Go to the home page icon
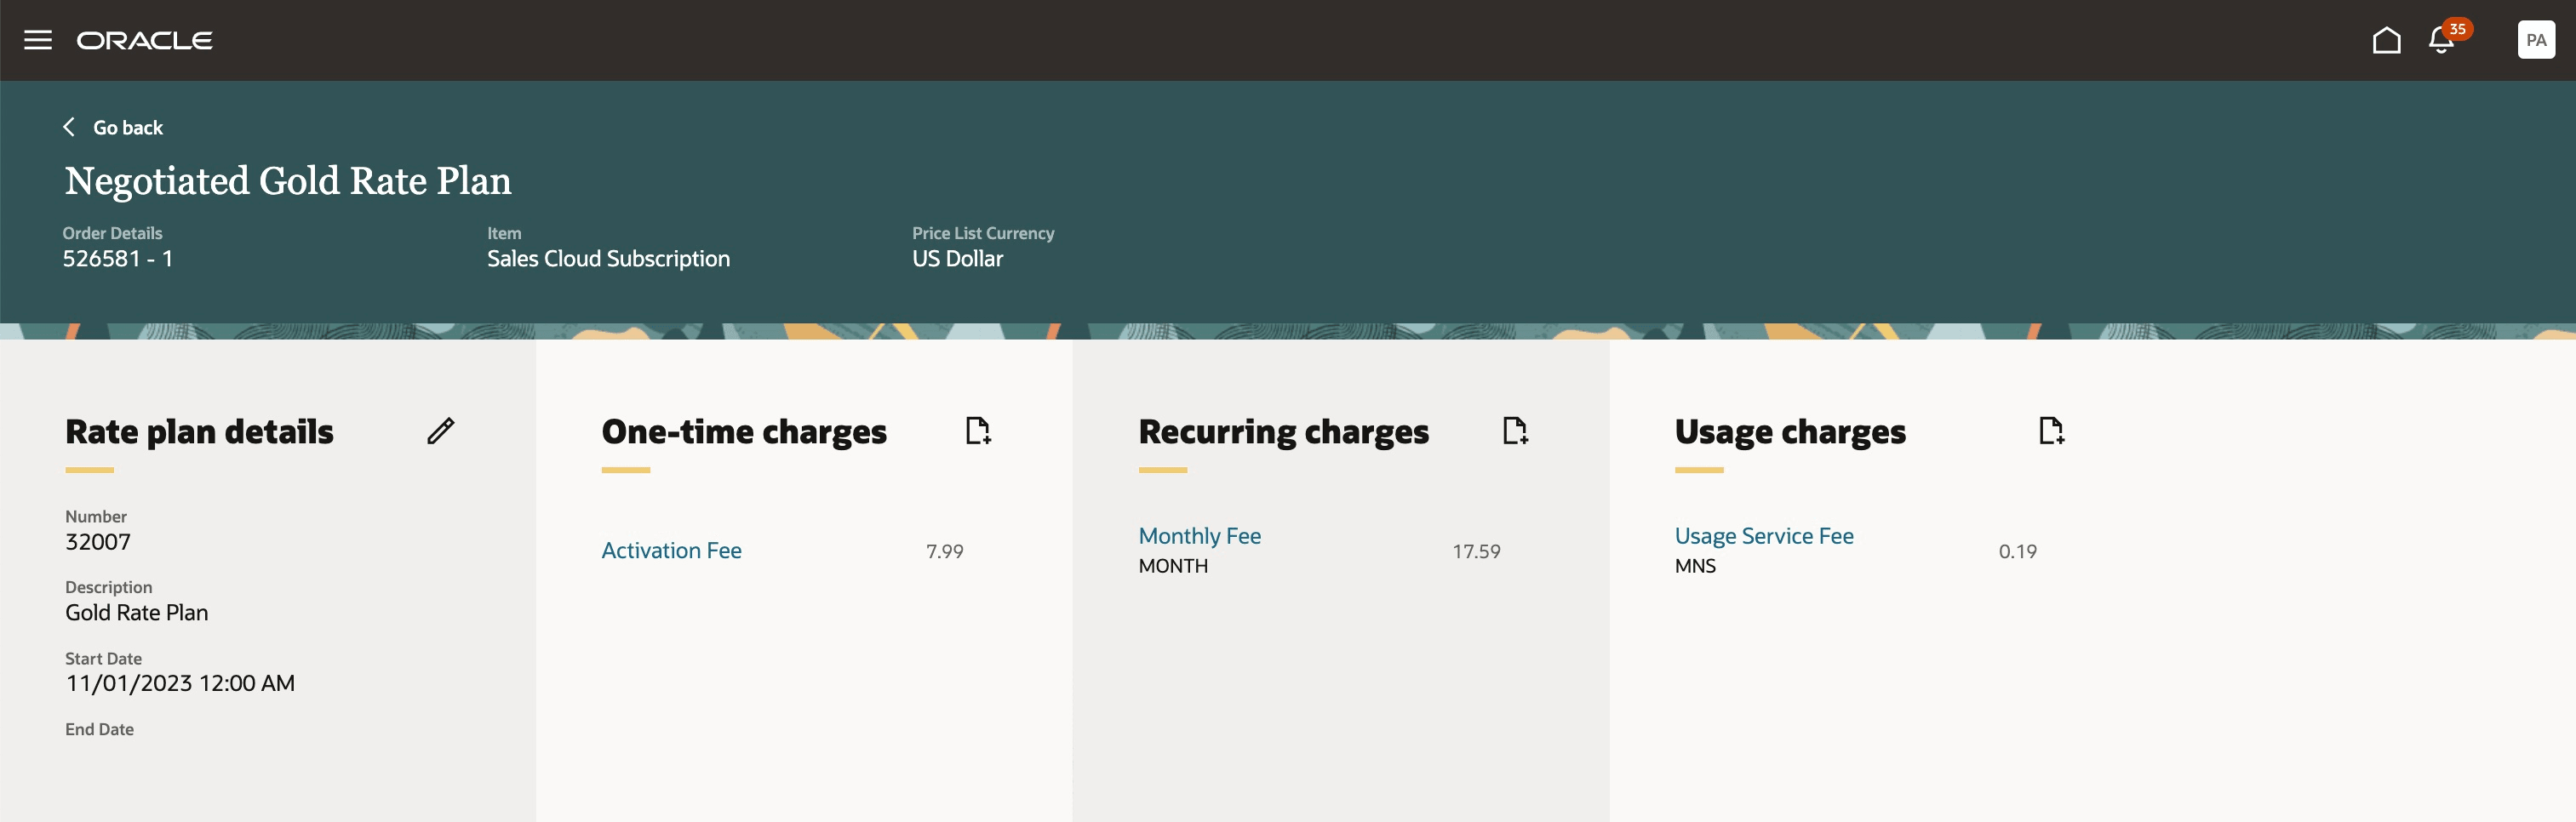The image size is (2576, 822). (2386, 40)
